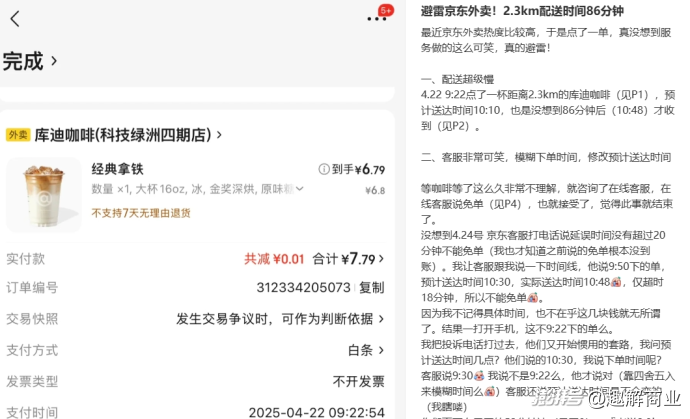Tap the 不开发票 invoice type value

pos(359,381)
